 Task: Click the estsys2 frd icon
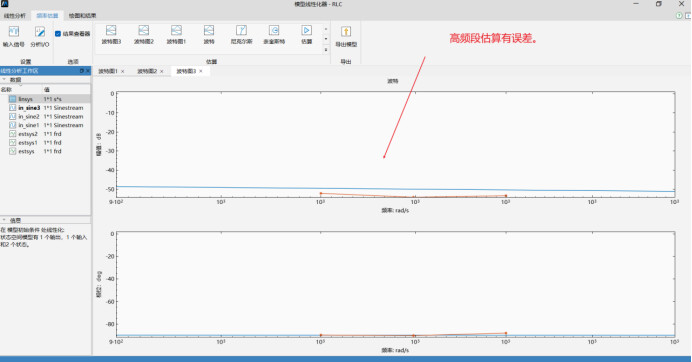(x=12, y=134)
